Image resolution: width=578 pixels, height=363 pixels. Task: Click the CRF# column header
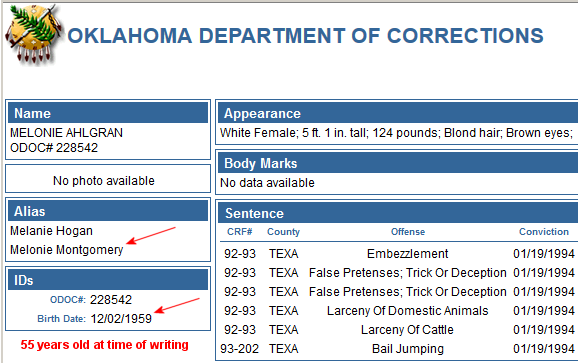240,232
